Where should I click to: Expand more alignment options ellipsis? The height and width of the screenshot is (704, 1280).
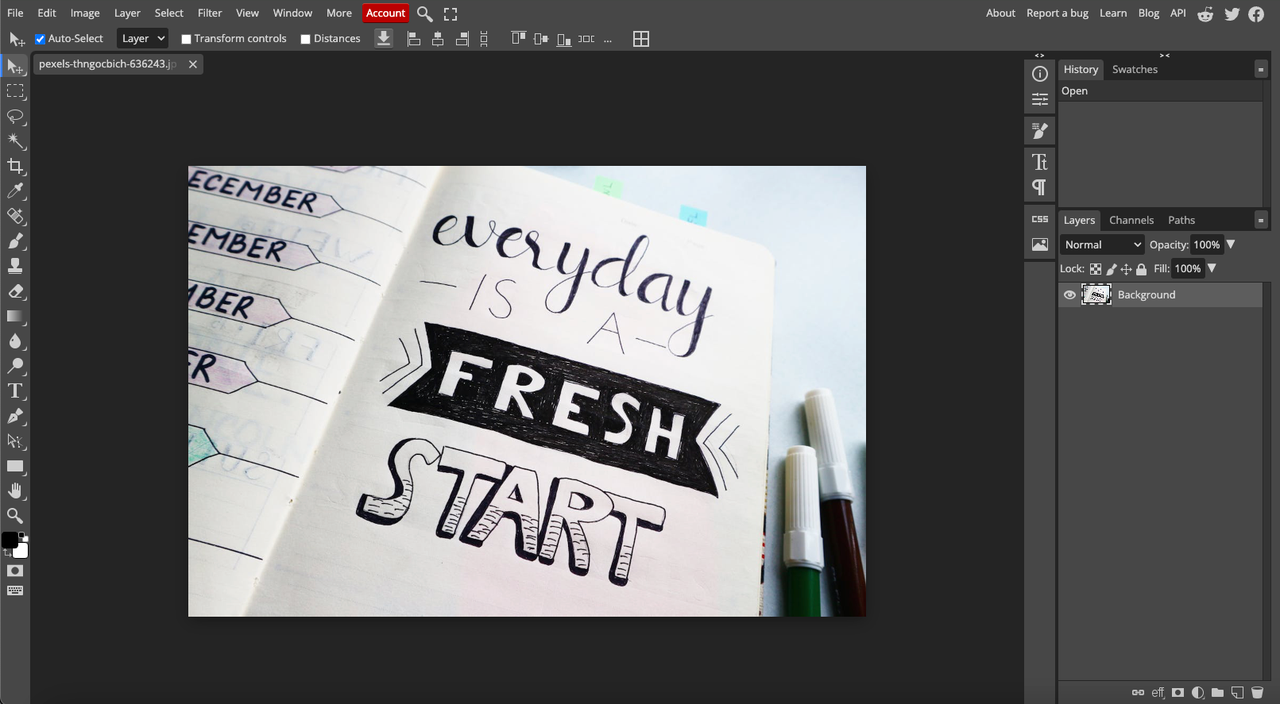(x=608, y=40)
